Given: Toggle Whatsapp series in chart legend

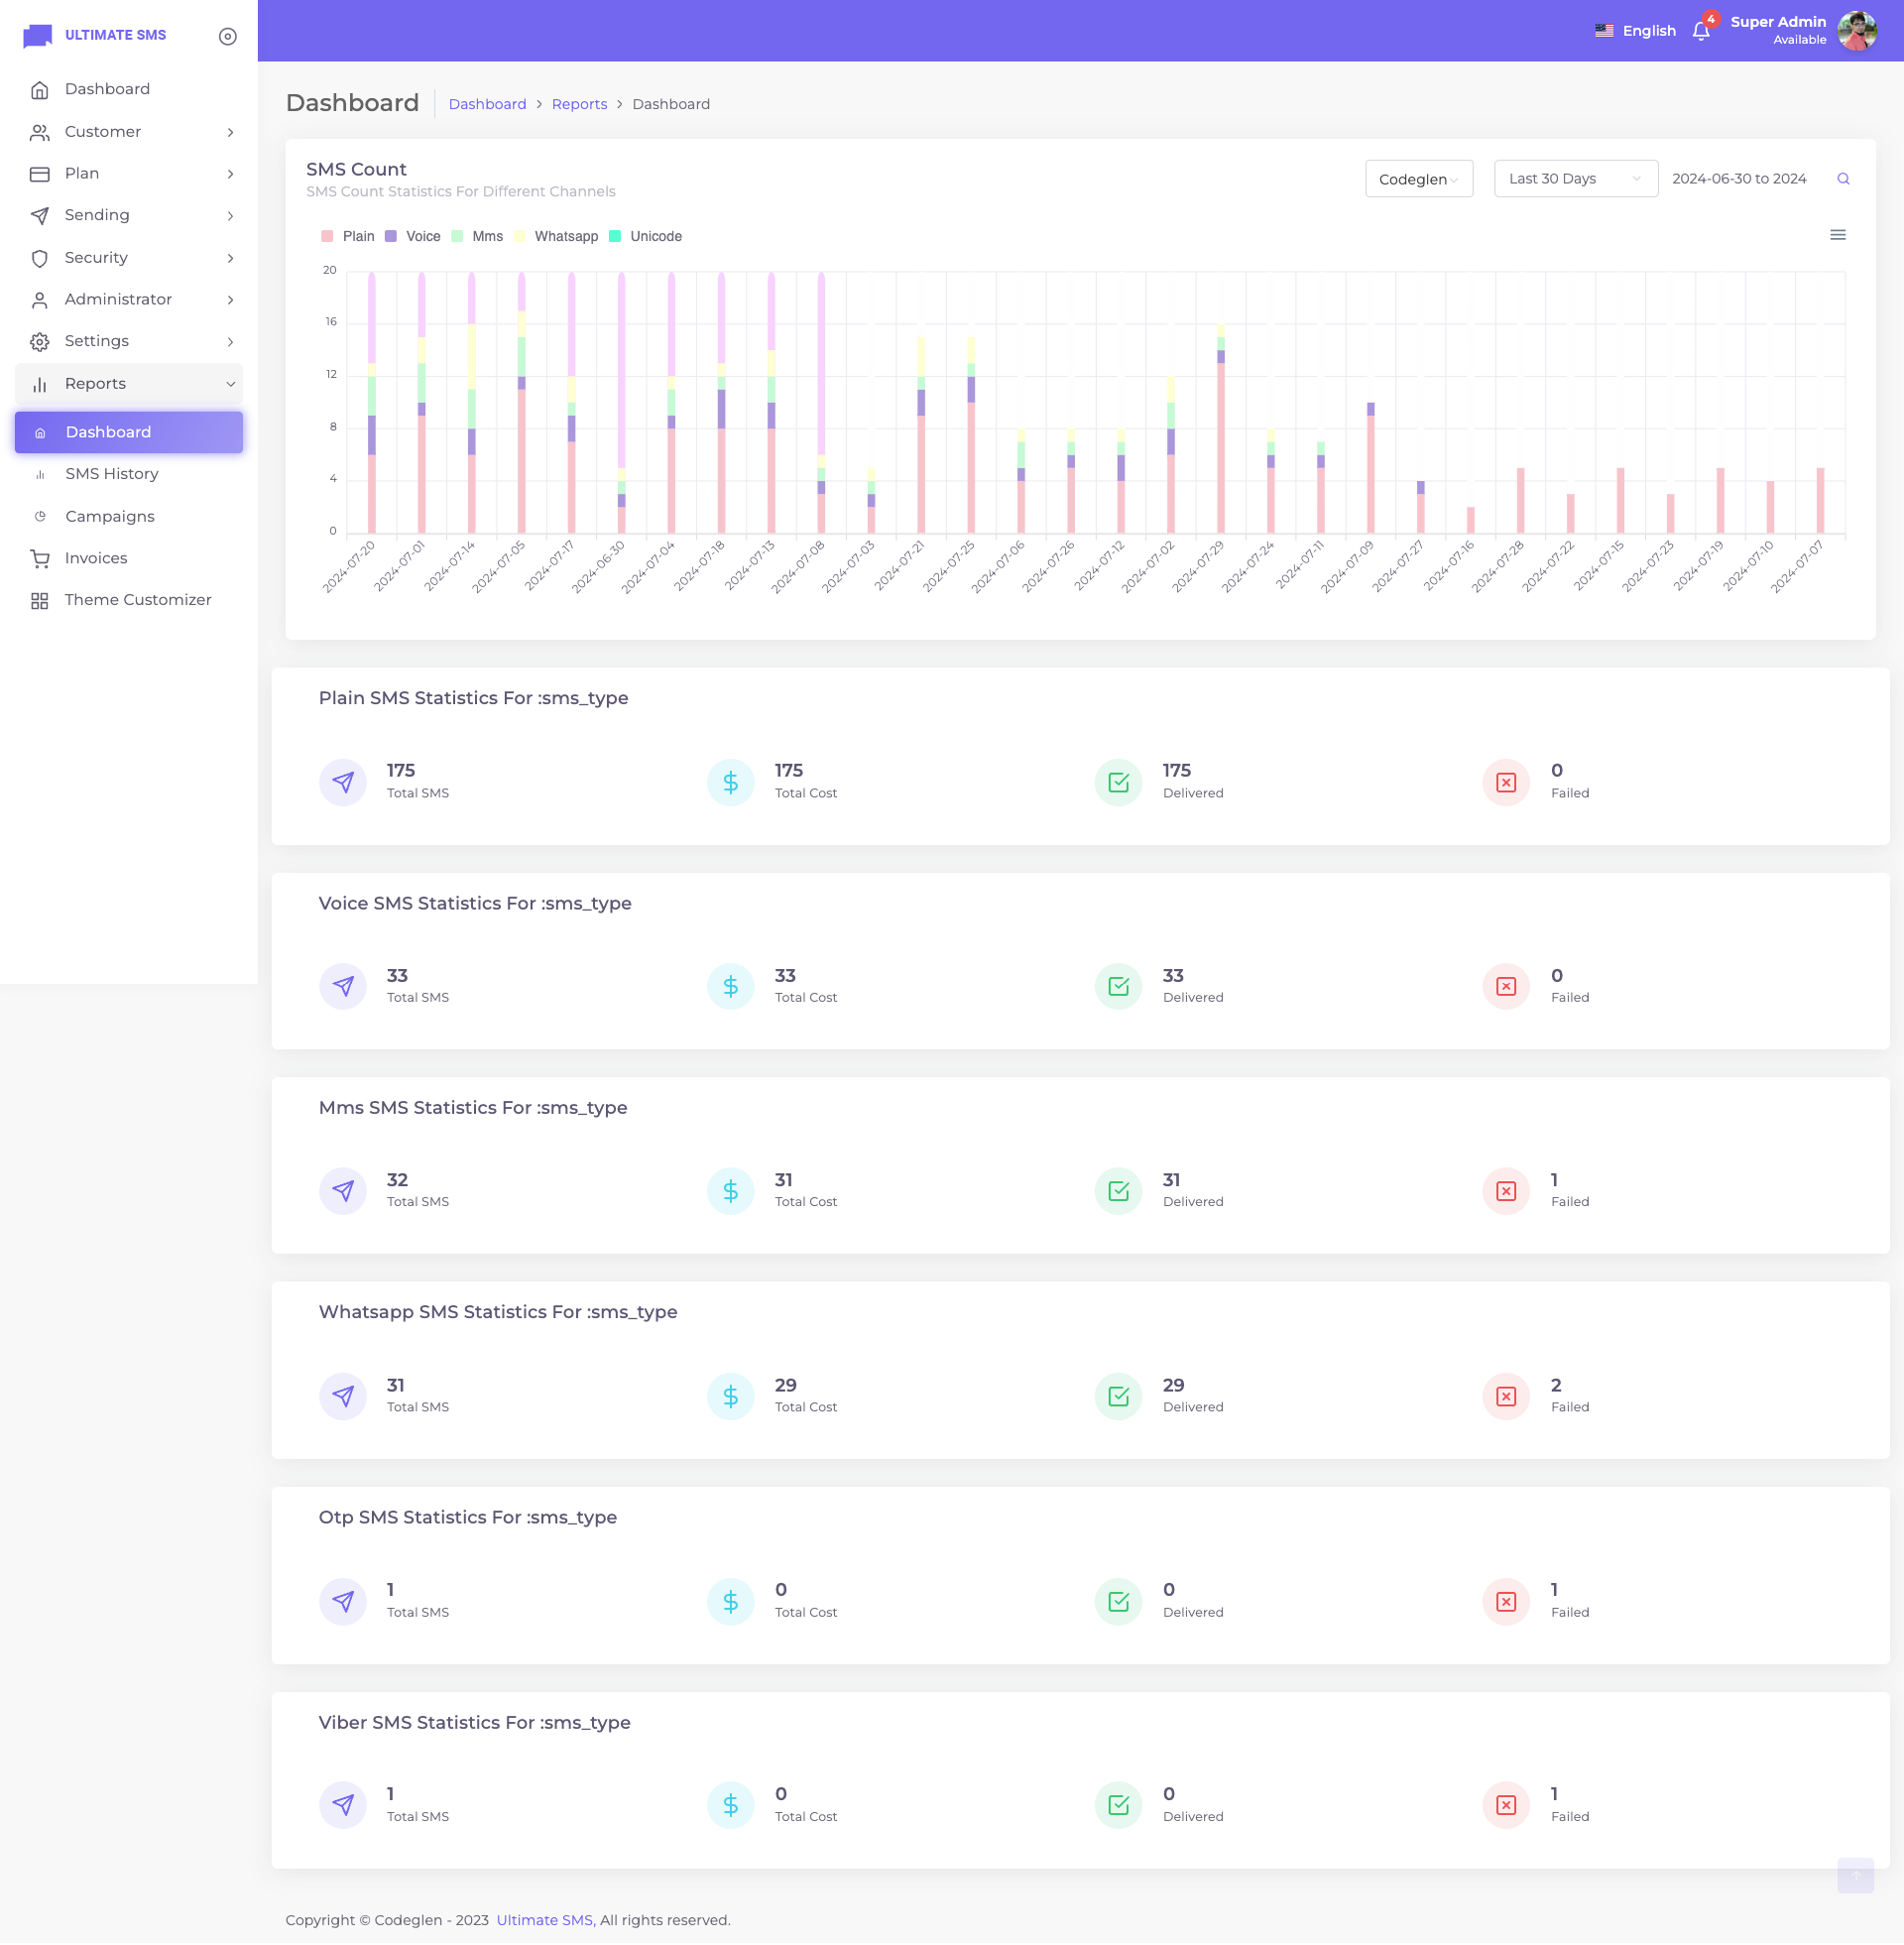Looking at the screenshot, I should (x=565, y=237).
